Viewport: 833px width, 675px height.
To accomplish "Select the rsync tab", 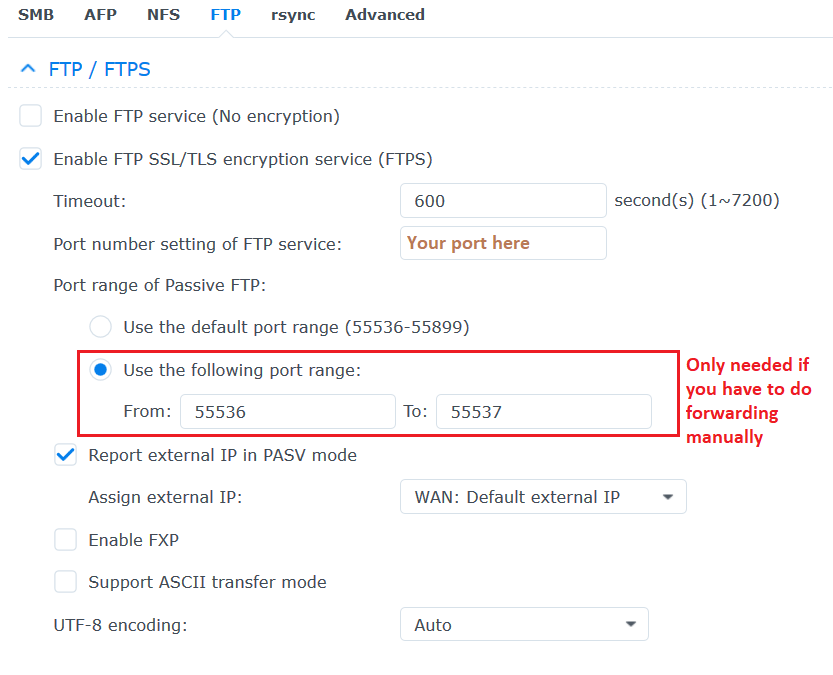I will pyautogui.click(x=293, y=15).
